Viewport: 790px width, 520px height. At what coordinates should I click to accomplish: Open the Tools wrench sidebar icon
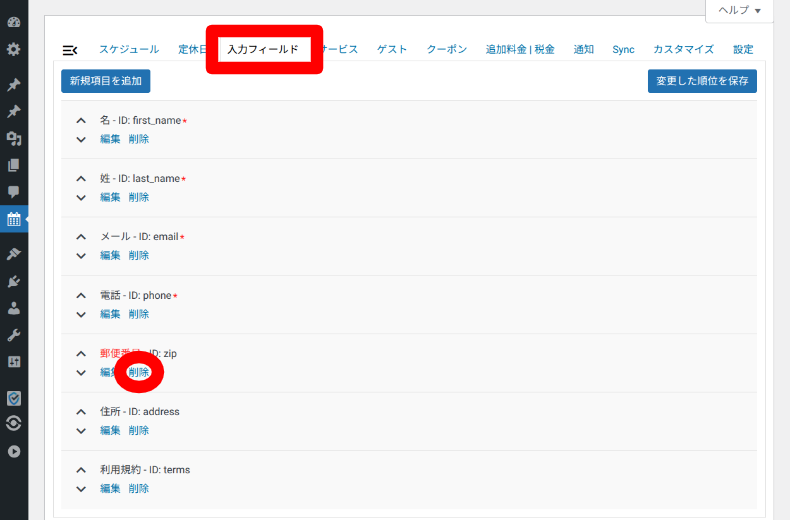click(14, 335)
